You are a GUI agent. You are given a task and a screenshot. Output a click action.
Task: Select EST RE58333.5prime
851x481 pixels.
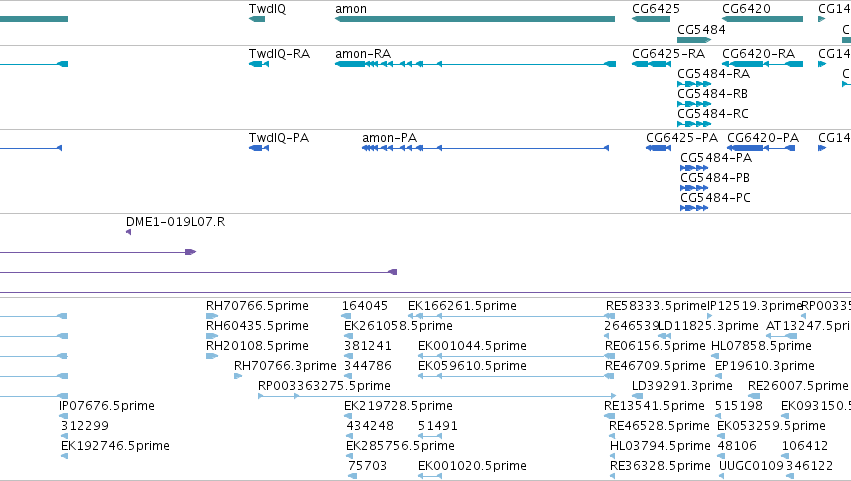click(656, 306)
